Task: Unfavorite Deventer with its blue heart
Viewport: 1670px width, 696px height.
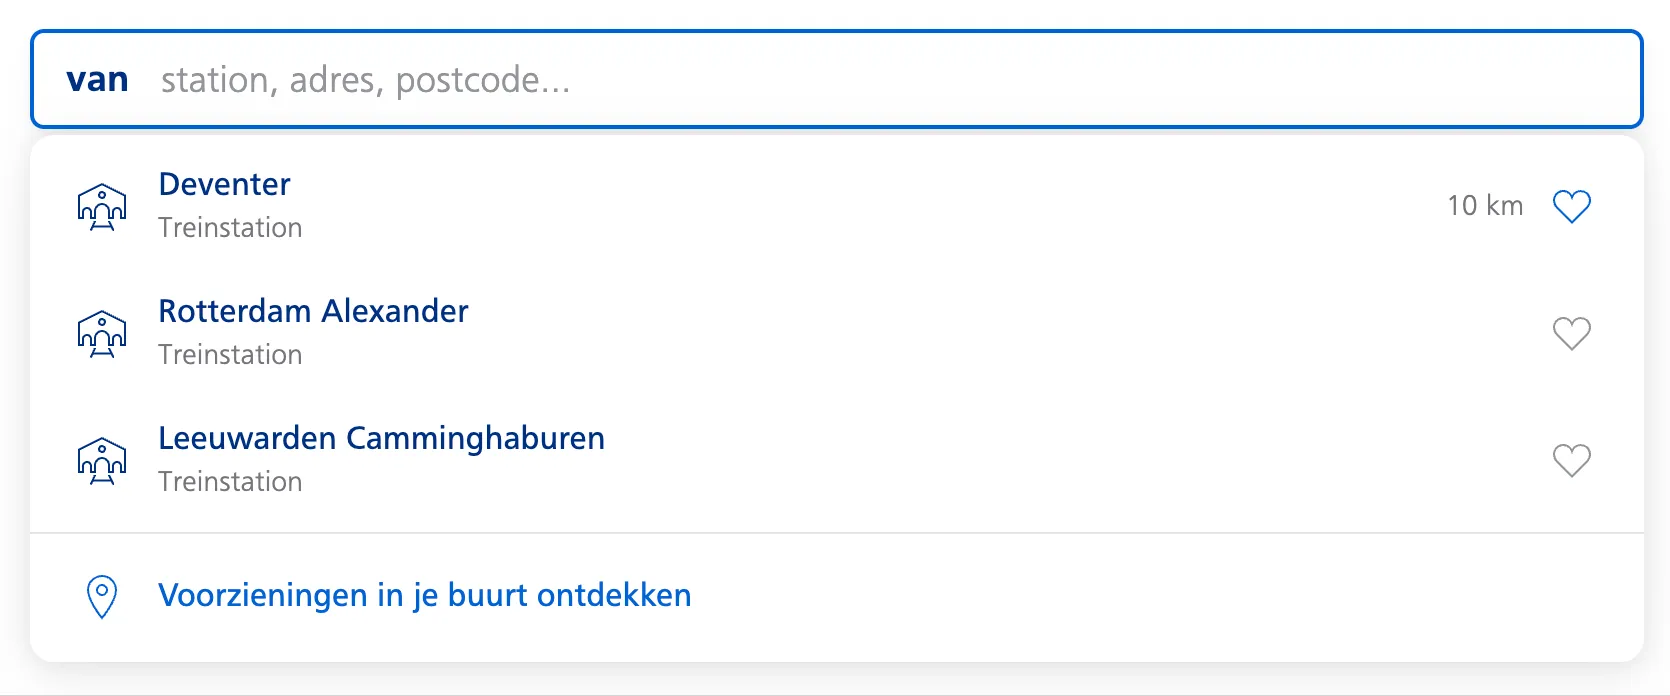Action: (1571, 206)
